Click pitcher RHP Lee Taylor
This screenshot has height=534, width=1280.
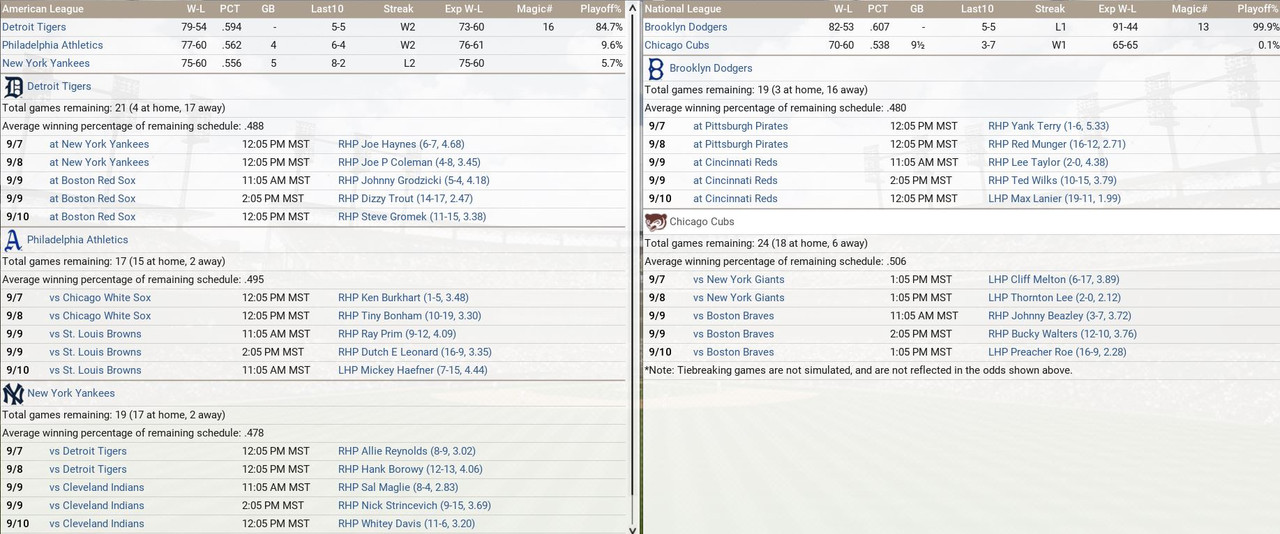click(x=1048, y=162)
